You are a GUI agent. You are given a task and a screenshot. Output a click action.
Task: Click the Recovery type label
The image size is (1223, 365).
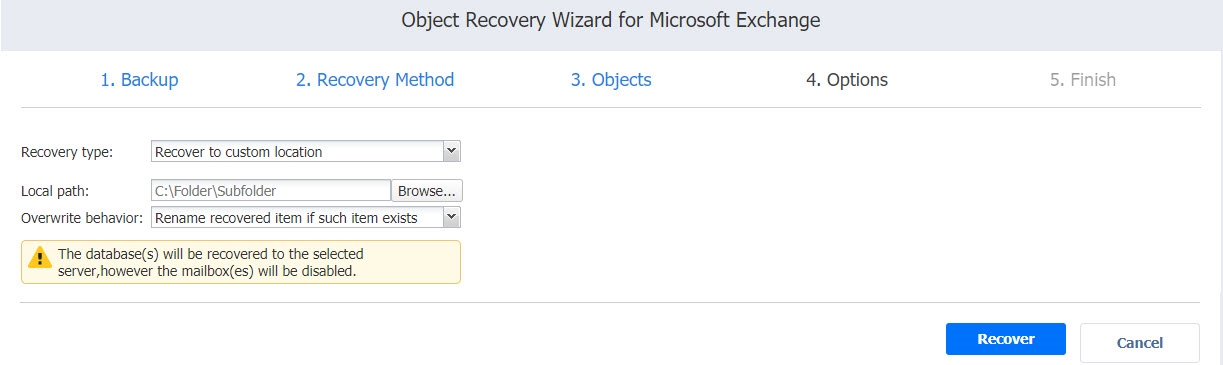point(67,152)
